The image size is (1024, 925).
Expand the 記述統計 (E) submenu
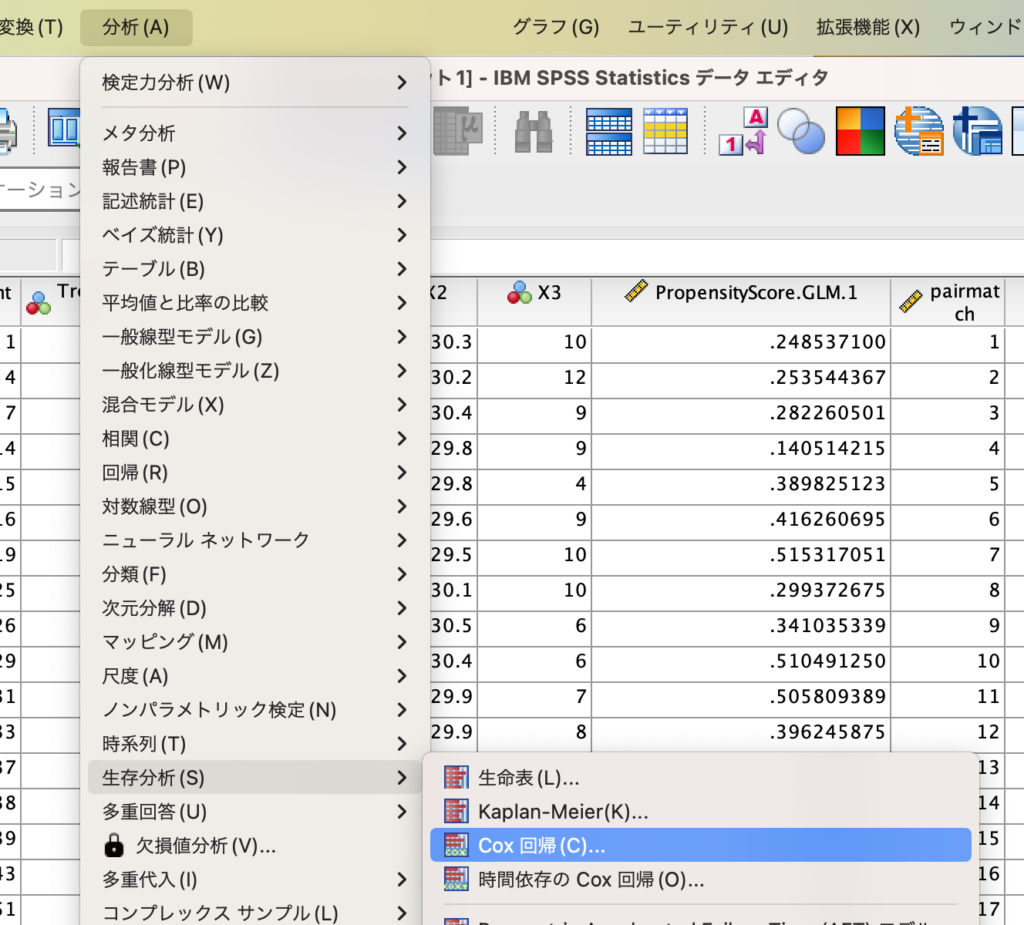click(255, 201)
